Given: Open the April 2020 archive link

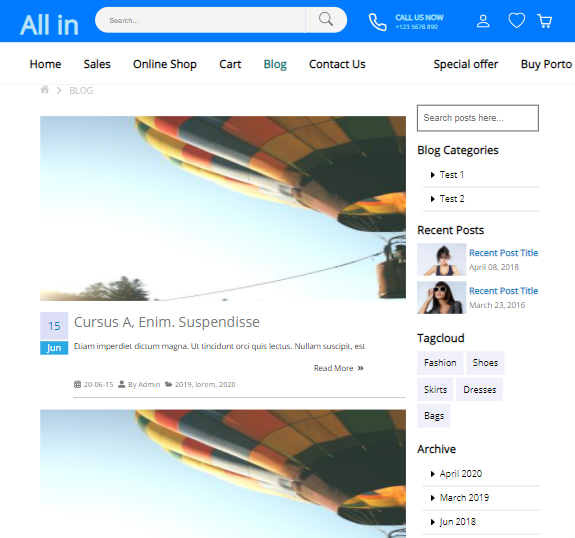Looking at the screenshot, I should coord(461,474).
